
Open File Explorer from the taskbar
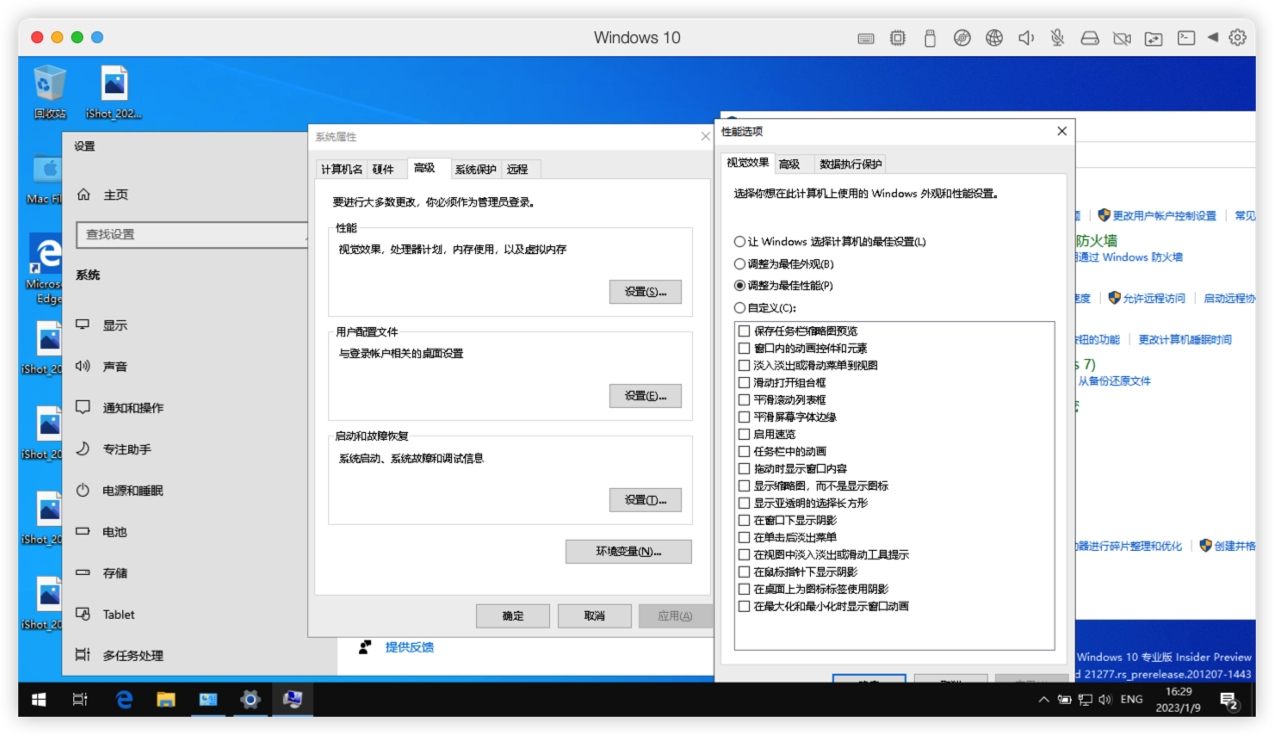click(x=166, y=699)
